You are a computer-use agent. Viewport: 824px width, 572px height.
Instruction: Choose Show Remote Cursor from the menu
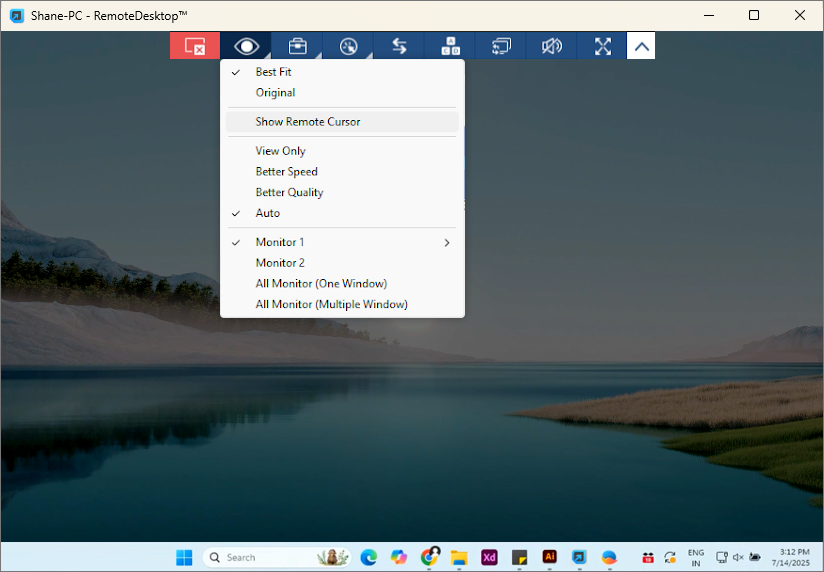[307, 121]
